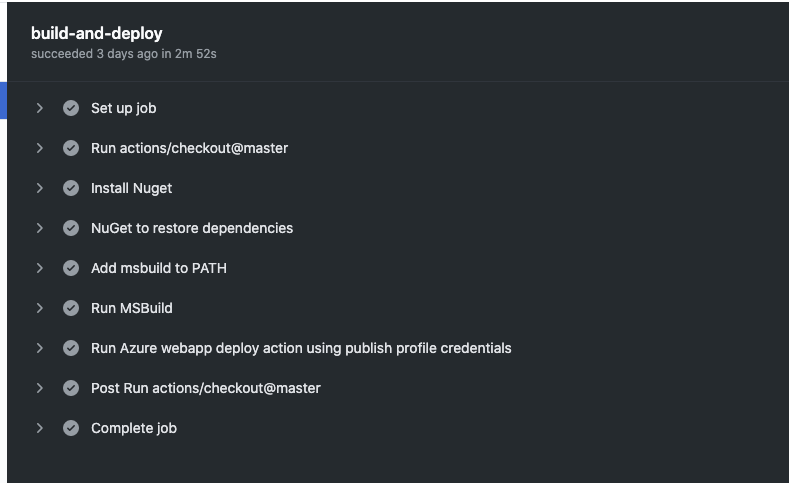Click check icon beside Azure webapp deploy step

(x=71, y=348)
